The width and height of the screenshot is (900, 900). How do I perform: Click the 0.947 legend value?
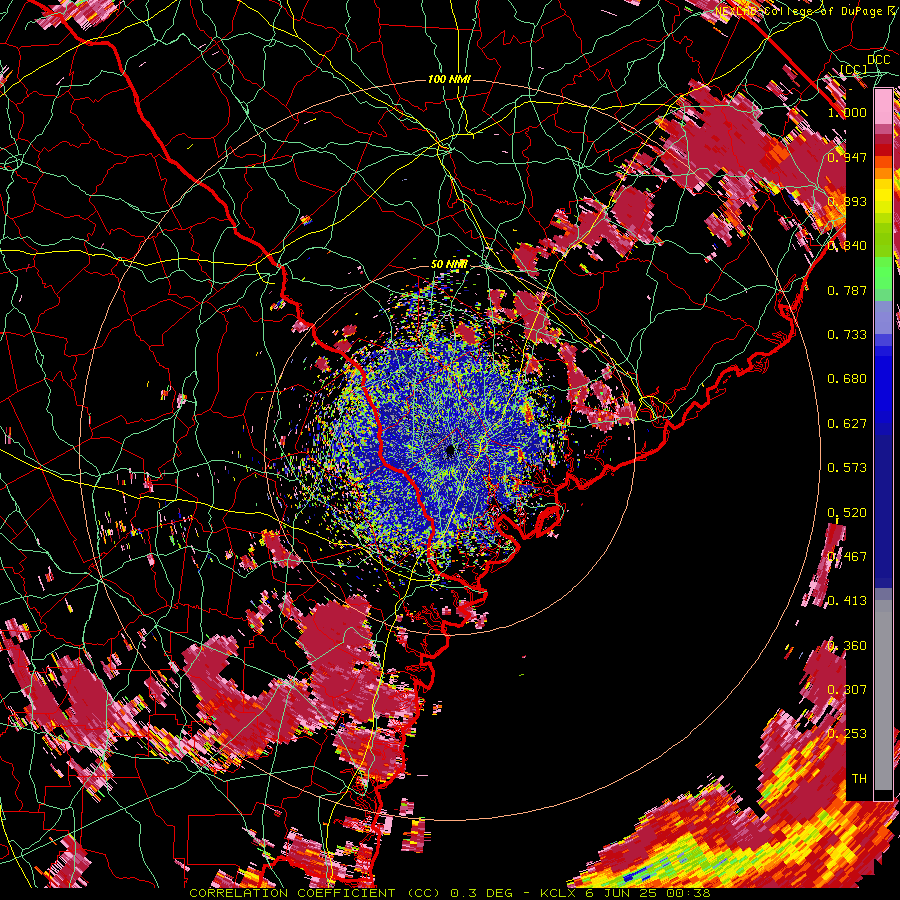(x=847, y=157)
